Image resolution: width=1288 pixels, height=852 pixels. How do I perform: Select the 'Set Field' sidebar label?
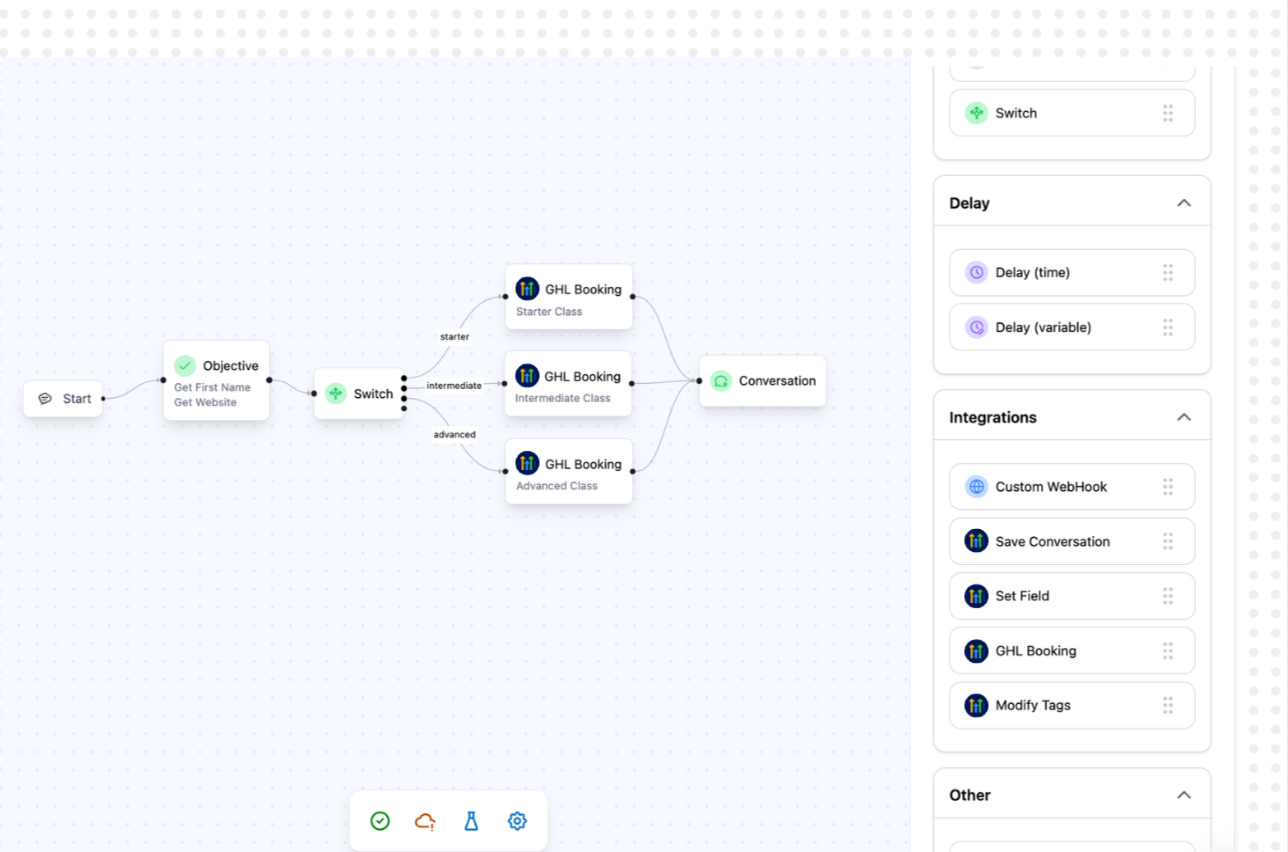tap(1022, 596)
